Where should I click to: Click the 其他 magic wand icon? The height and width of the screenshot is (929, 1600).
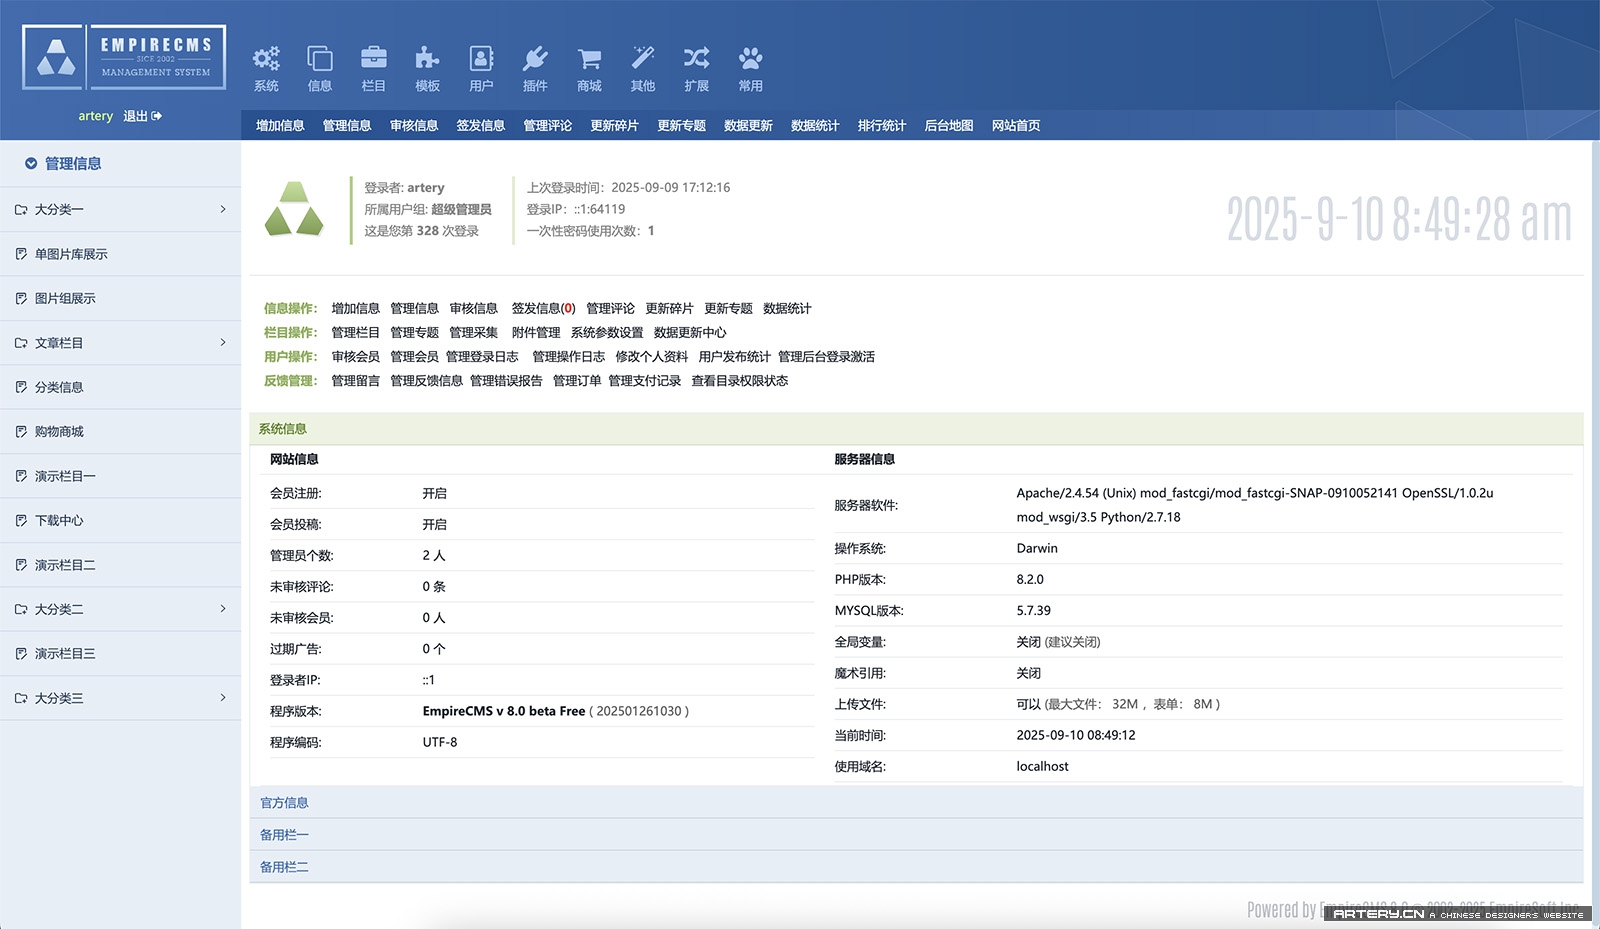coord(643,65)
